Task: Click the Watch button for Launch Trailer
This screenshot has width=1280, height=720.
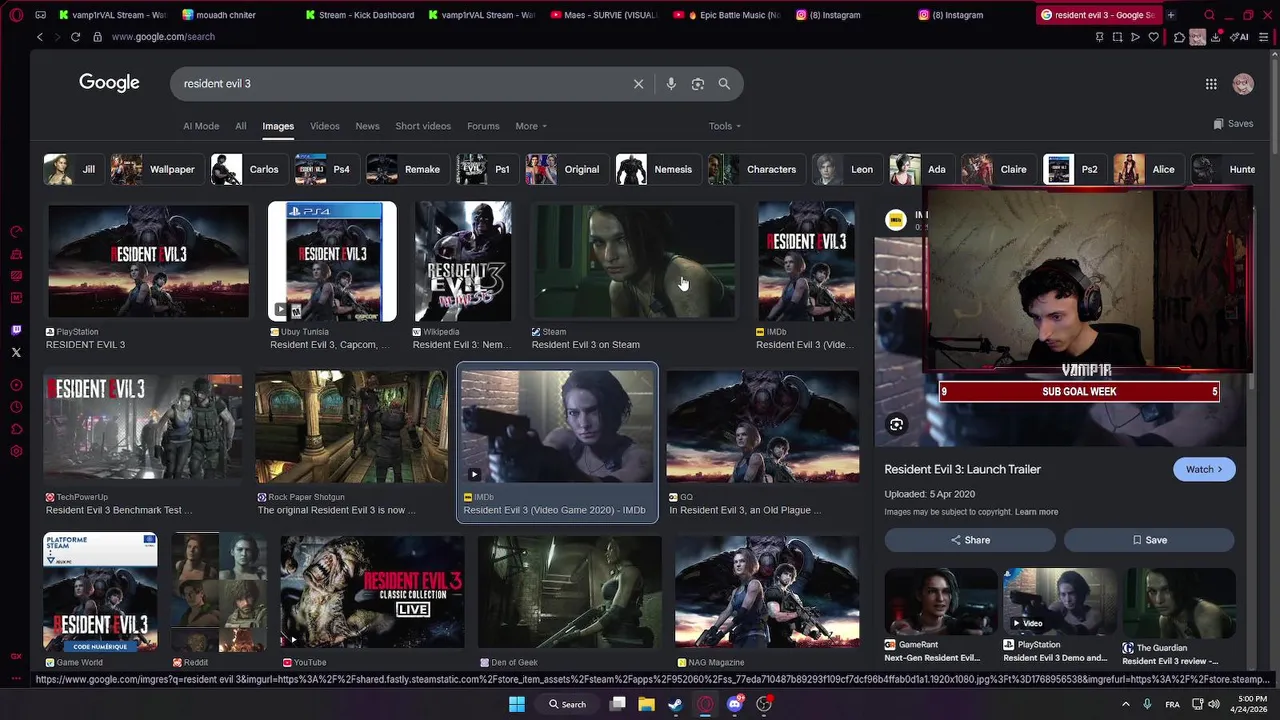Action: point(1204,469)
